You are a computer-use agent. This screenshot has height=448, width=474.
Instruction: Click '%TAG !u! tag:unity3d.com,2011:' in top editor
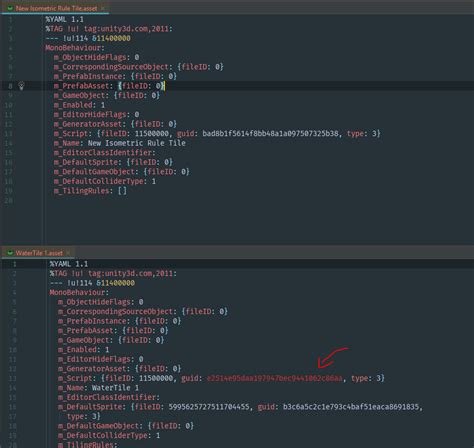click(109, 29)
